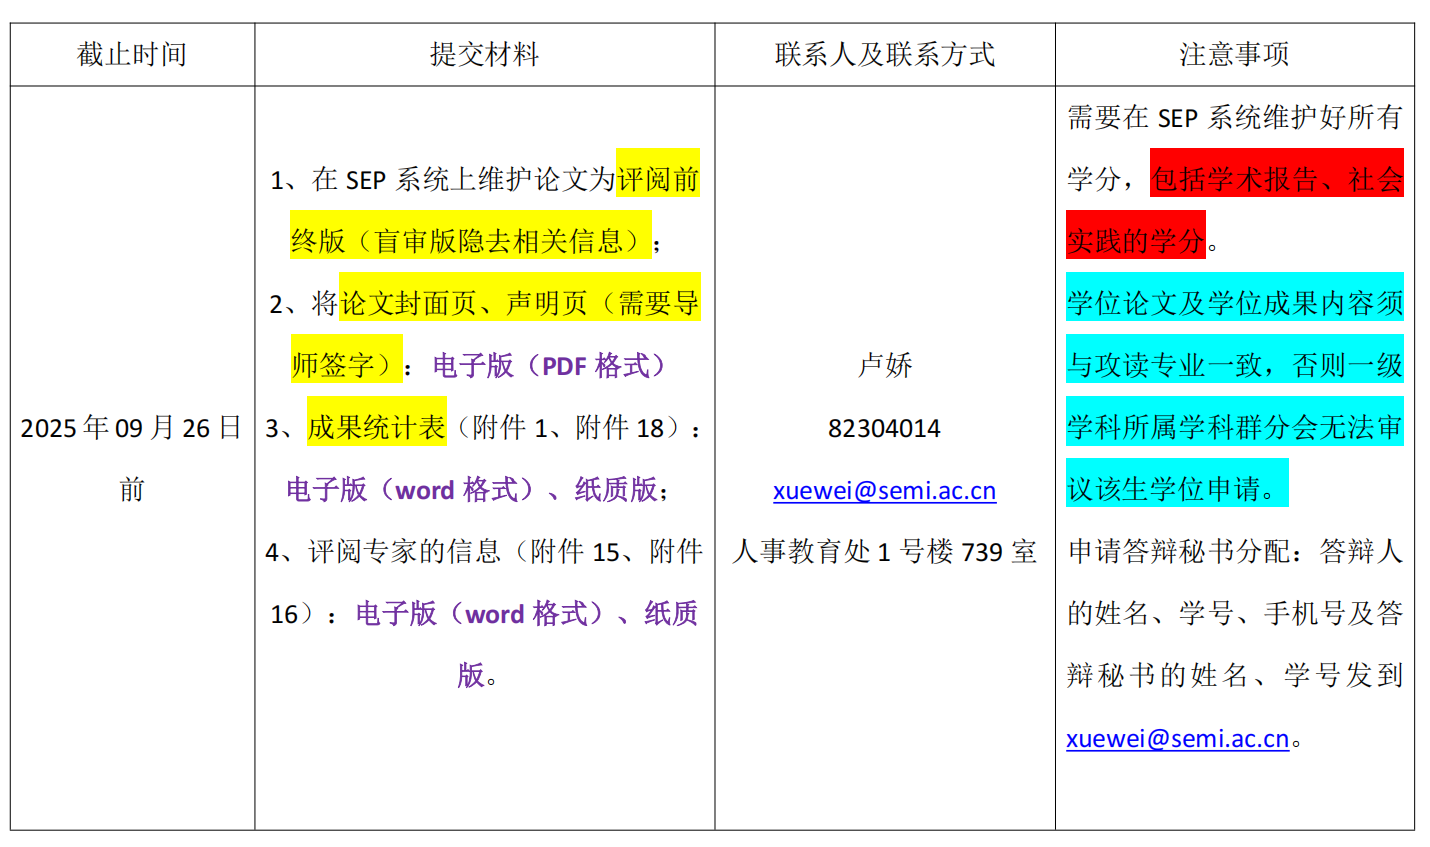1430x847 pixels.
Task: Click the purple 电子版（PDF 格式） text
Action: point(549,366)
